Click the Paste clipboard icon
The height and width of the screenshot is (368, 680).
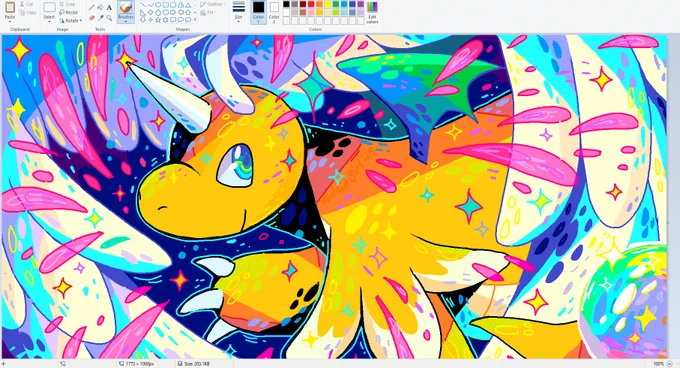click(10, 7)
